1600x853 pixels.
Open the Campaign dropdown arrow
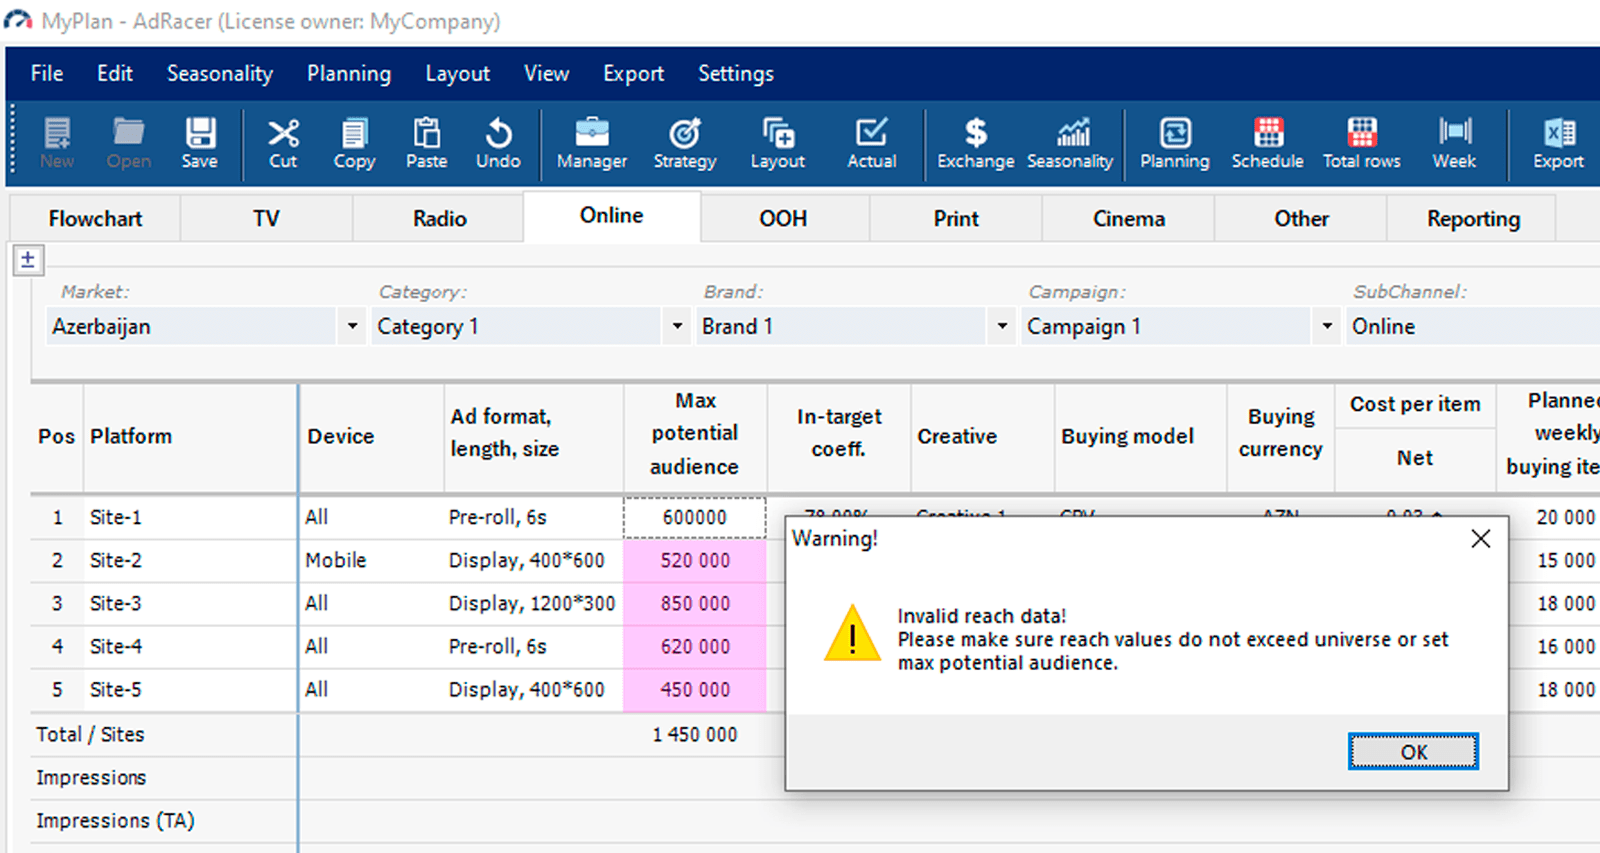tap(1327, 326)
